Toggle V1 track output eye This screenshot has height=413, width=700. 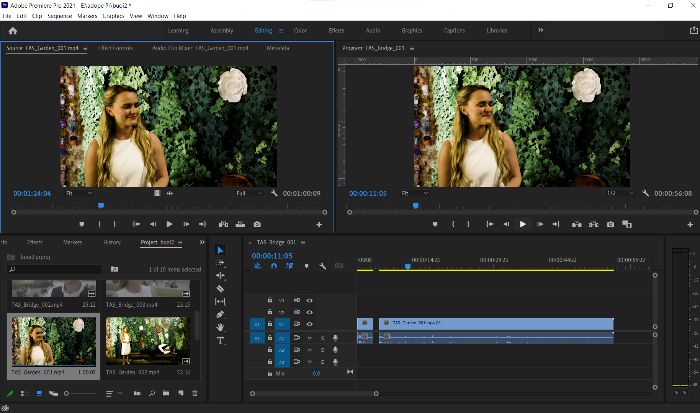(309, 324)
